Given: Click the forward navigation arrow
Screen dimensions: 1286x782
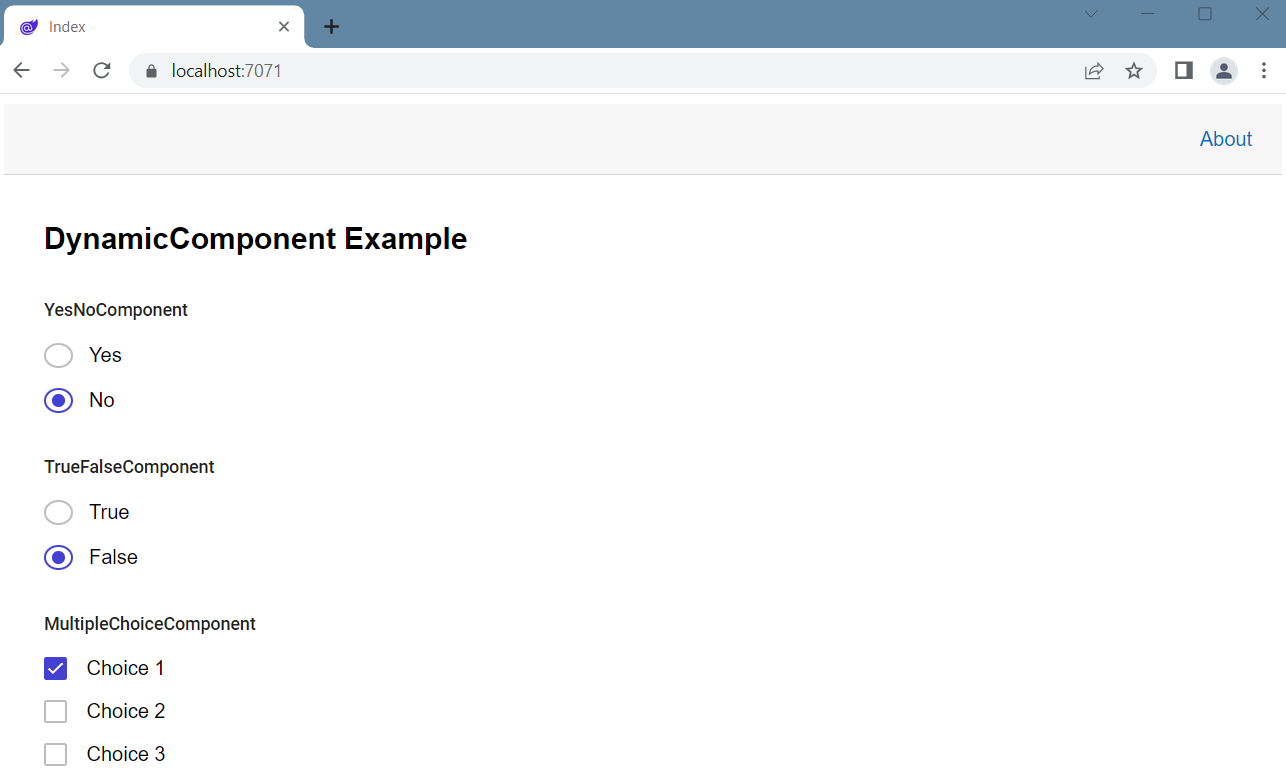Looking at the screenshot, I should coord(61,70).
